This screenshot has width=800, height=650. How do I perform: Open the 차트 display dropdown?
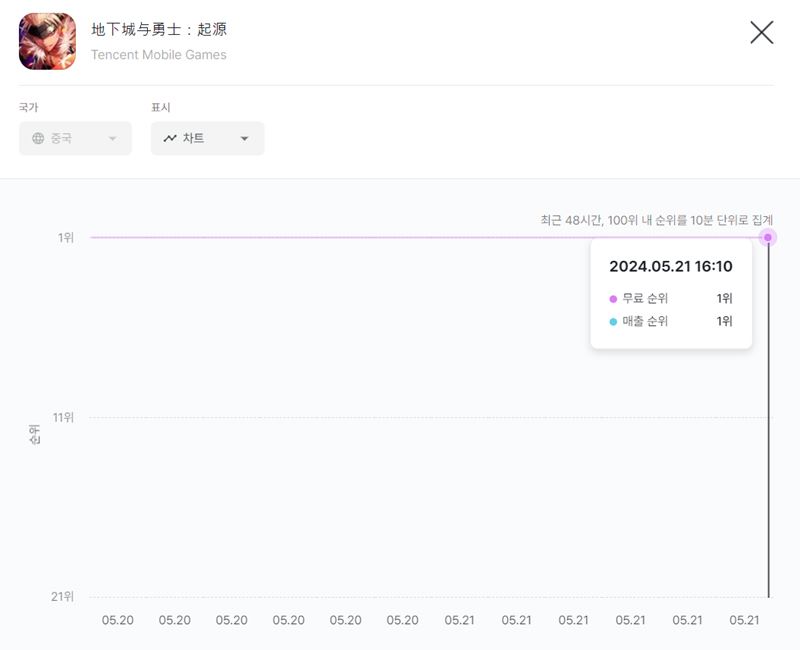[208, 138]
